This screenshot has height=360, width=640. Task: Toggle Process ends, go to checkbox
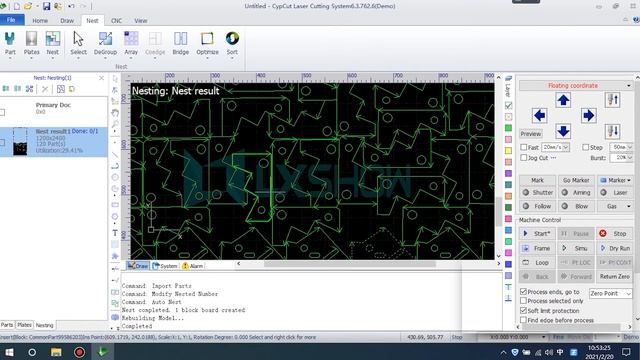pos(524,291)
